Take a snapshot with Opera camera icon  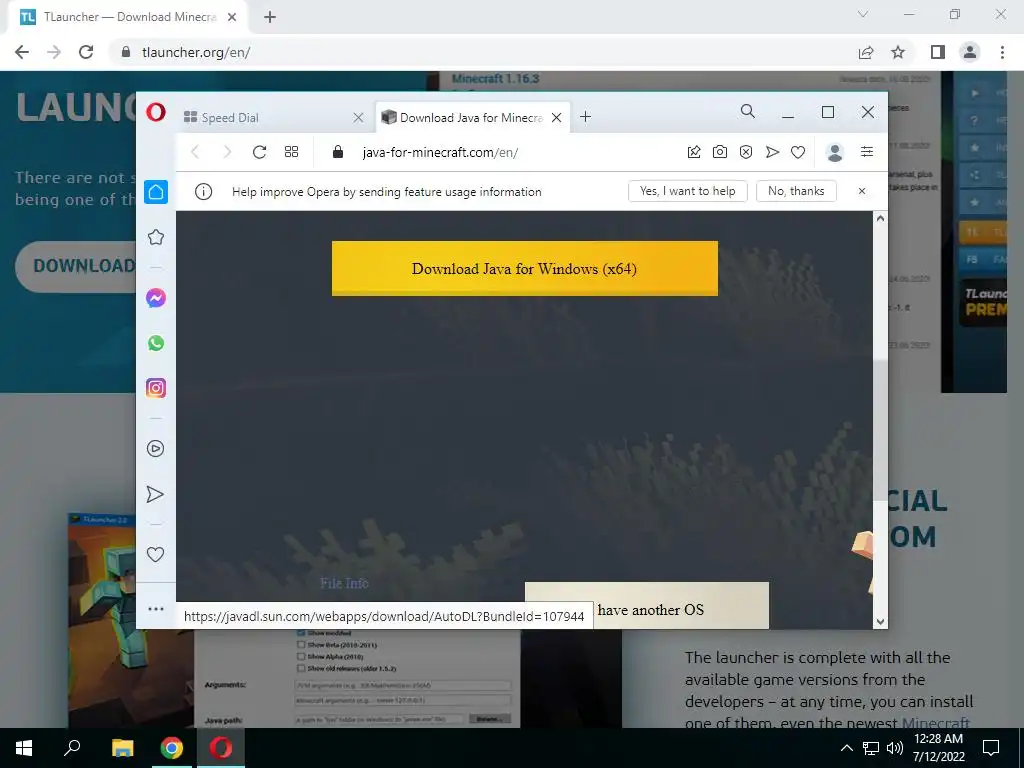720,152
